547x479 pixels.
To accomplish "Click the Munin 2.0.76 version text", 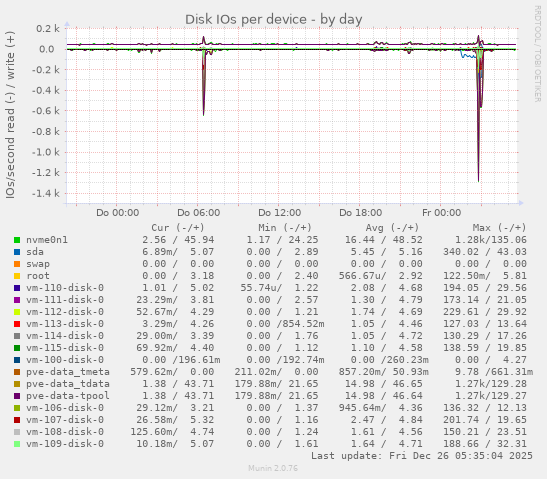I will point(273,468).
